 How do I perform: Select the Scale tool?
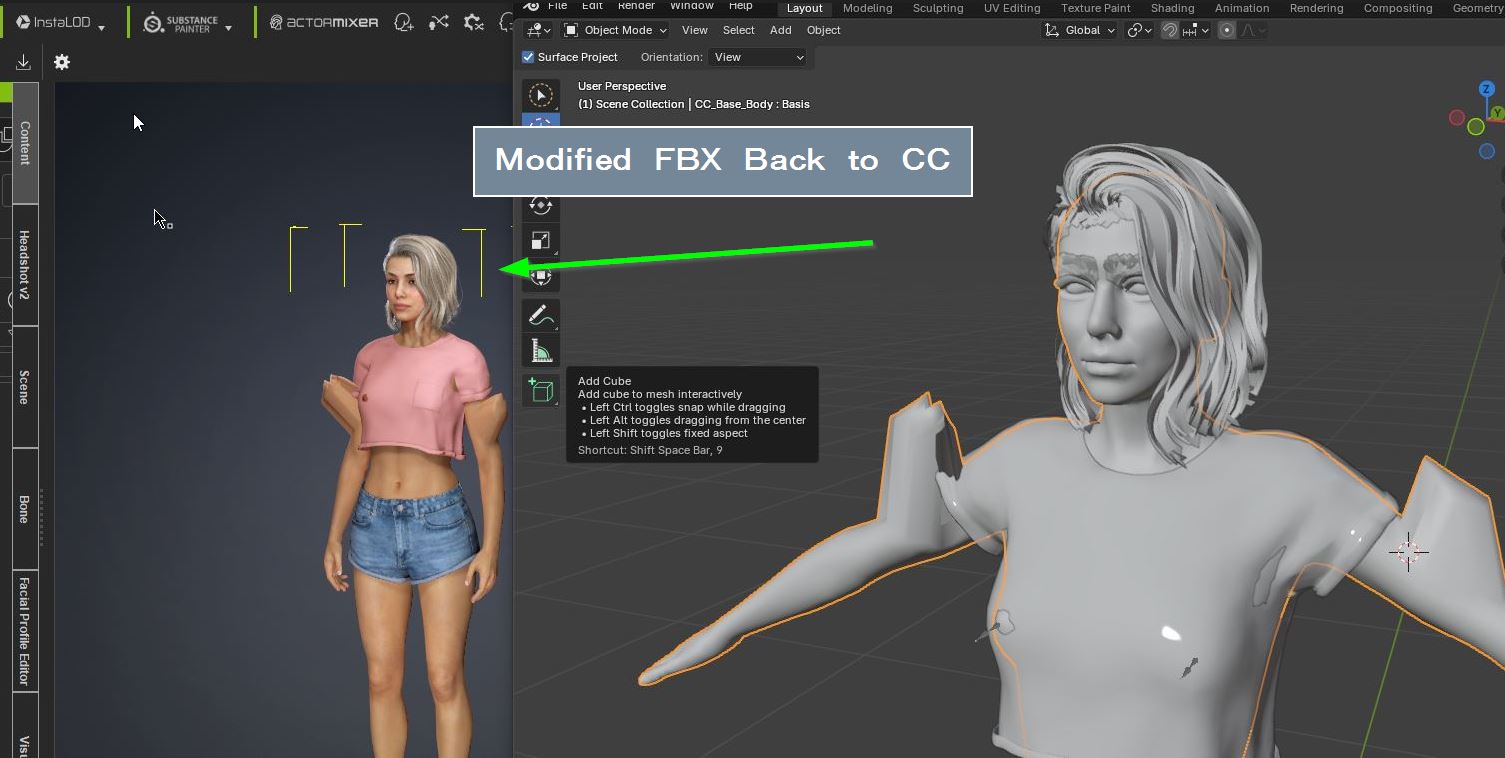click(x=540, y=241)
